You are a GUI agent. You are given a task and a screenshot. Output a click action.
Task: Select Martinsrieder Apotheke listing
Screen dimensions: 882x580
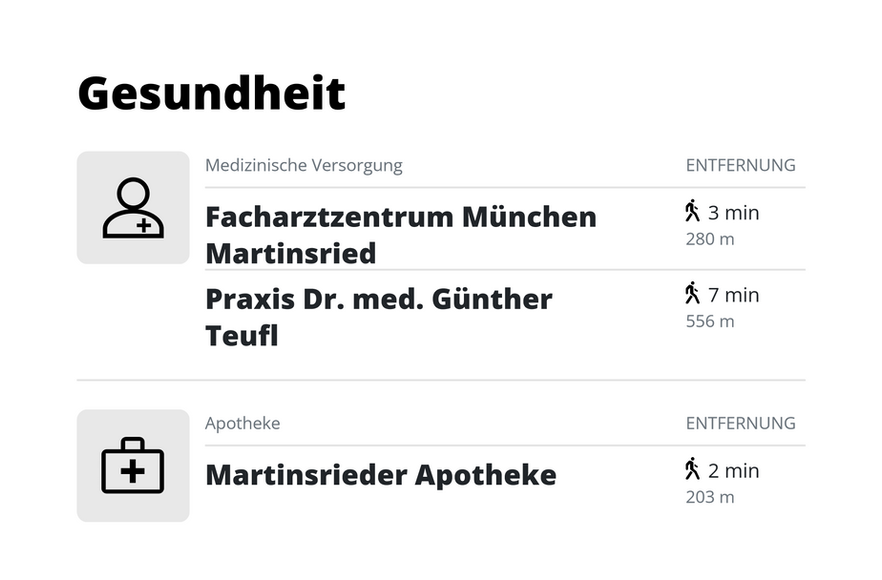click(x=380, y=475)
